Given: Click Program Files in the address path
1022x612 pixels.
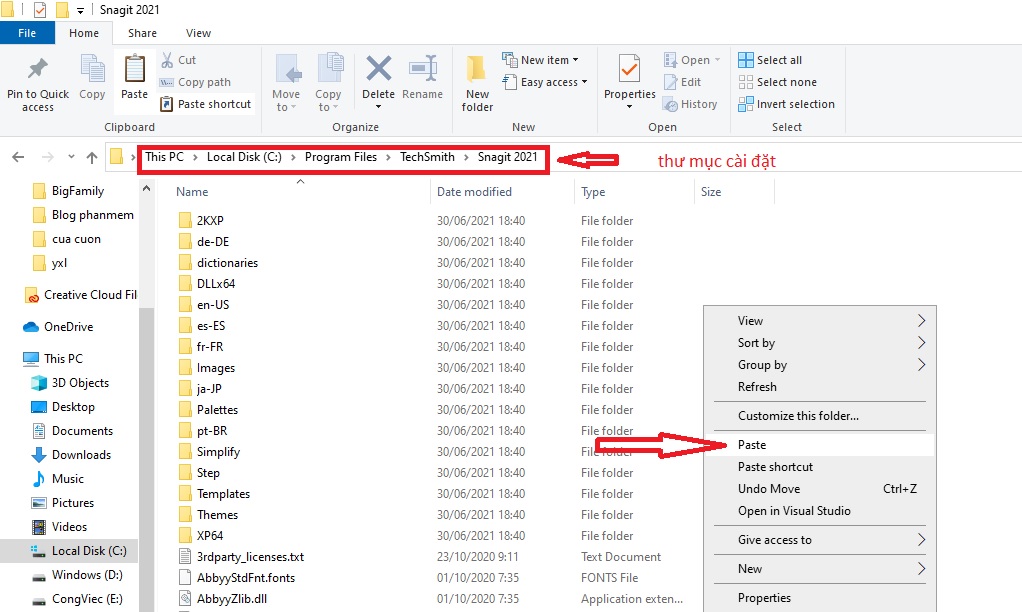Looking at the screenshot, I should coord(341,157).
